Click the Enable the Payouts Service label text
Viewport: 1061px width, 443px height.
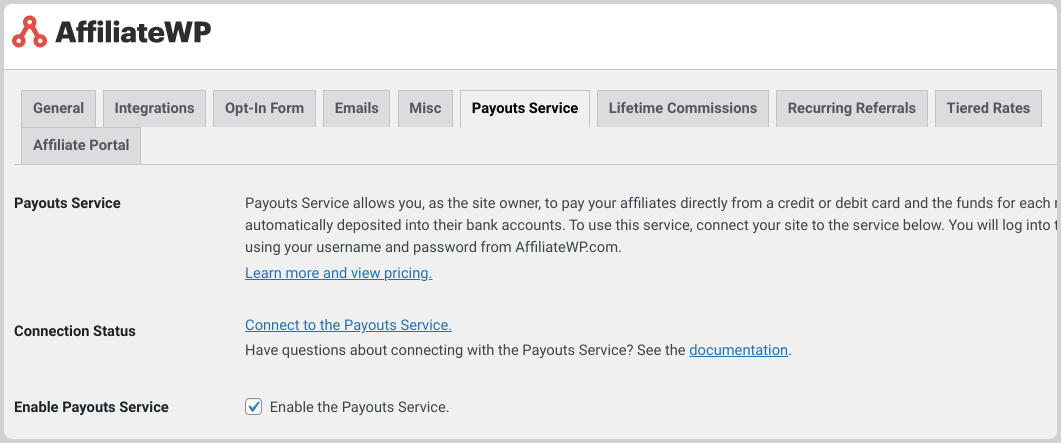pyautogui.click(x=359, y=407)
